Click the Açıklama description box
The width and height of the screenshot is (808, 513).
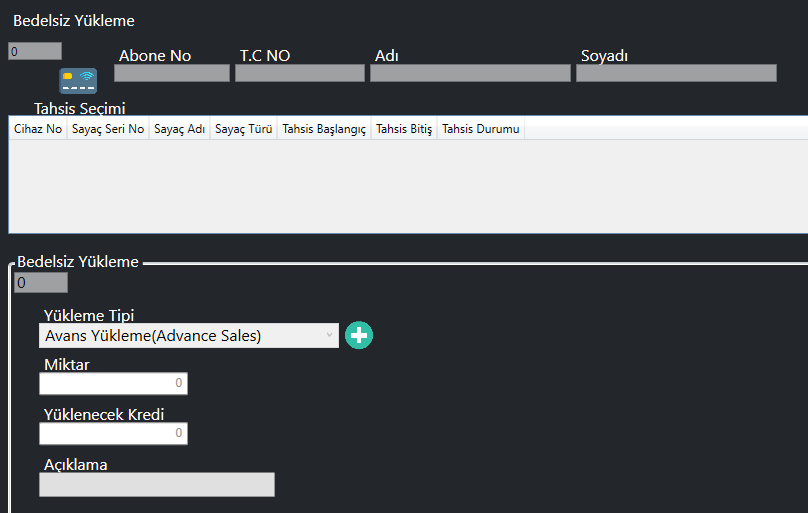(156, 485)
